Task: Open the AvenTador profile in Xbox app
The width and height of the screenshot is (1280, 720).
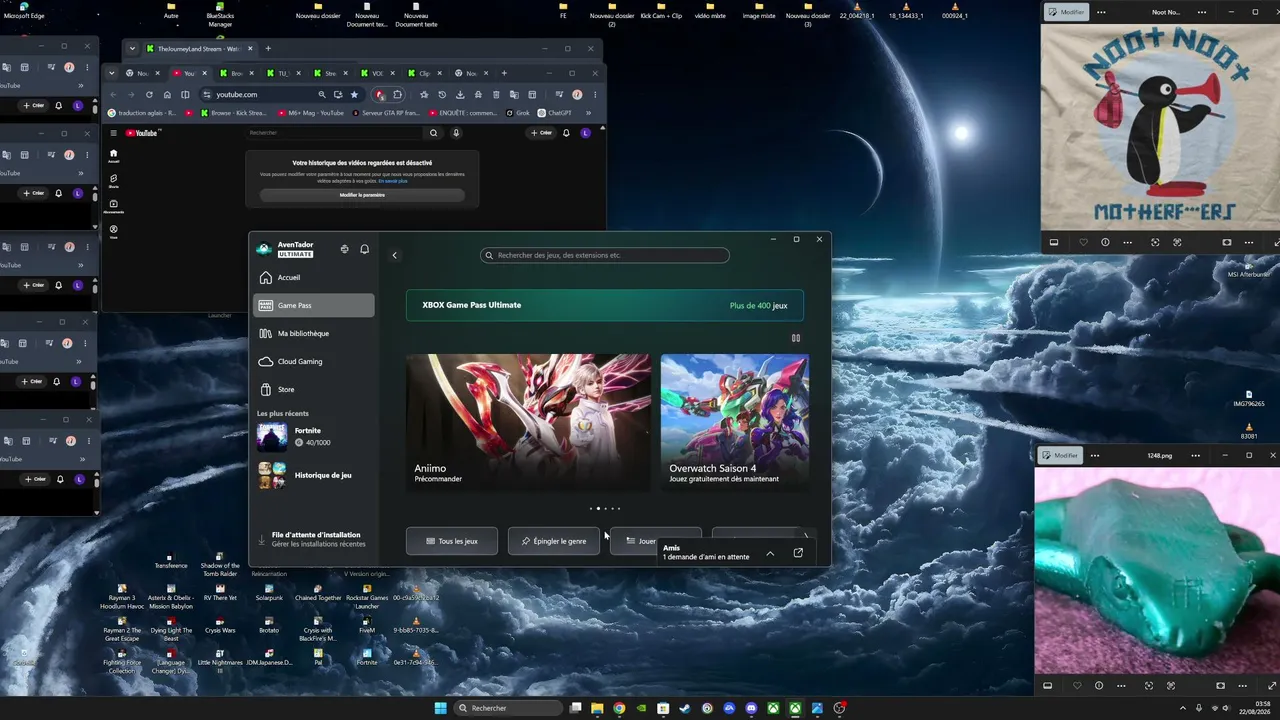Action: coord(286,249)
